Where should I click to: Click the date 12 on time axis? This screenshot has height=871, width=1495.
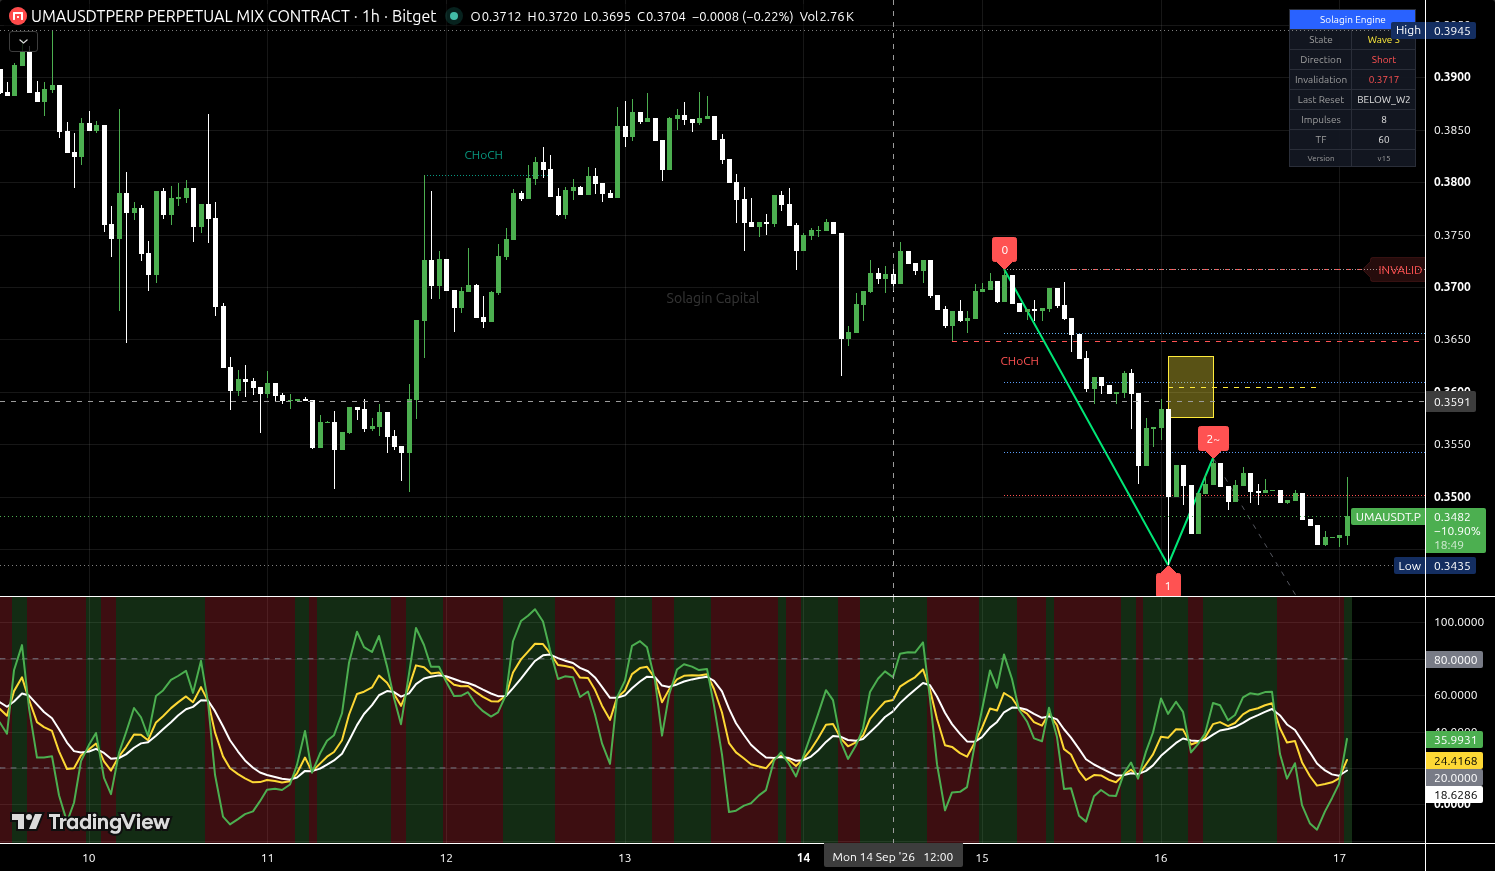446,858
